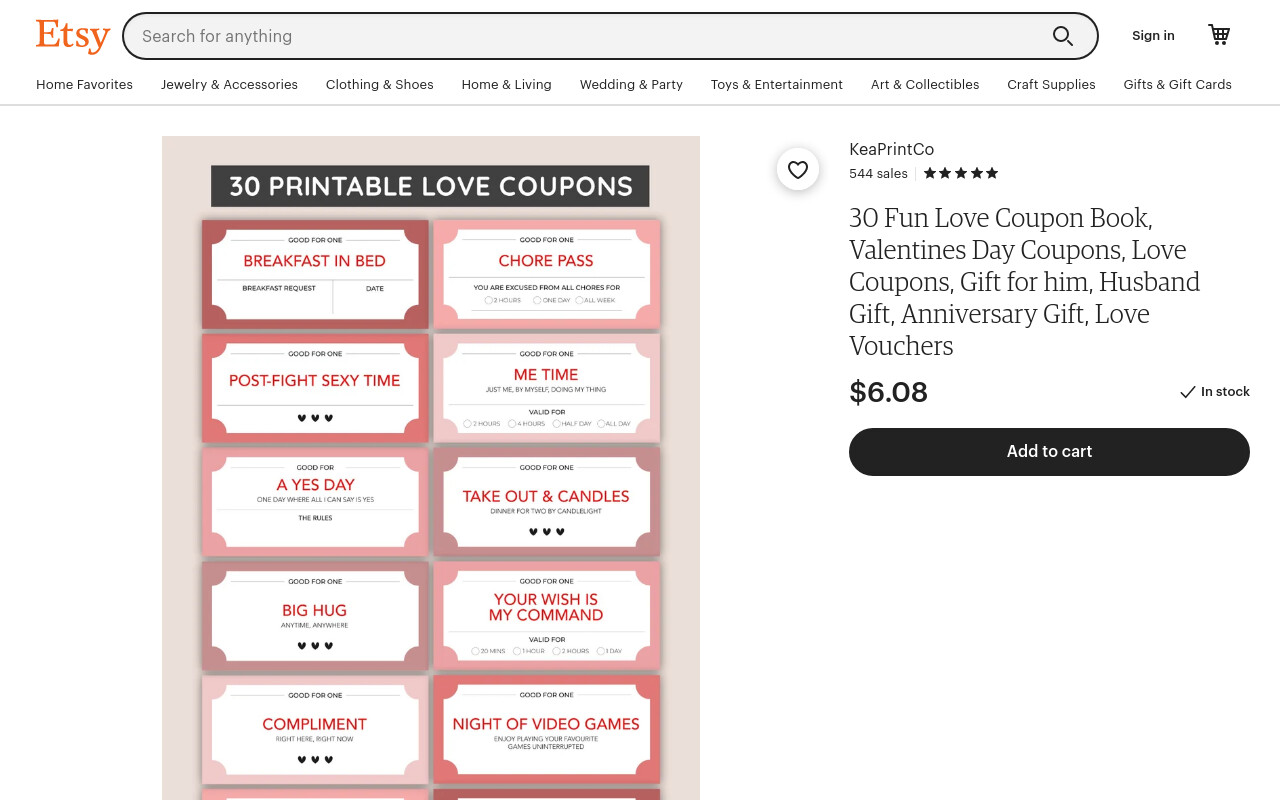This screenshot has width=1280, height=800.
Task: Open Art & Collectibles category
Action: pyautogui.click(x=925, y=85)
